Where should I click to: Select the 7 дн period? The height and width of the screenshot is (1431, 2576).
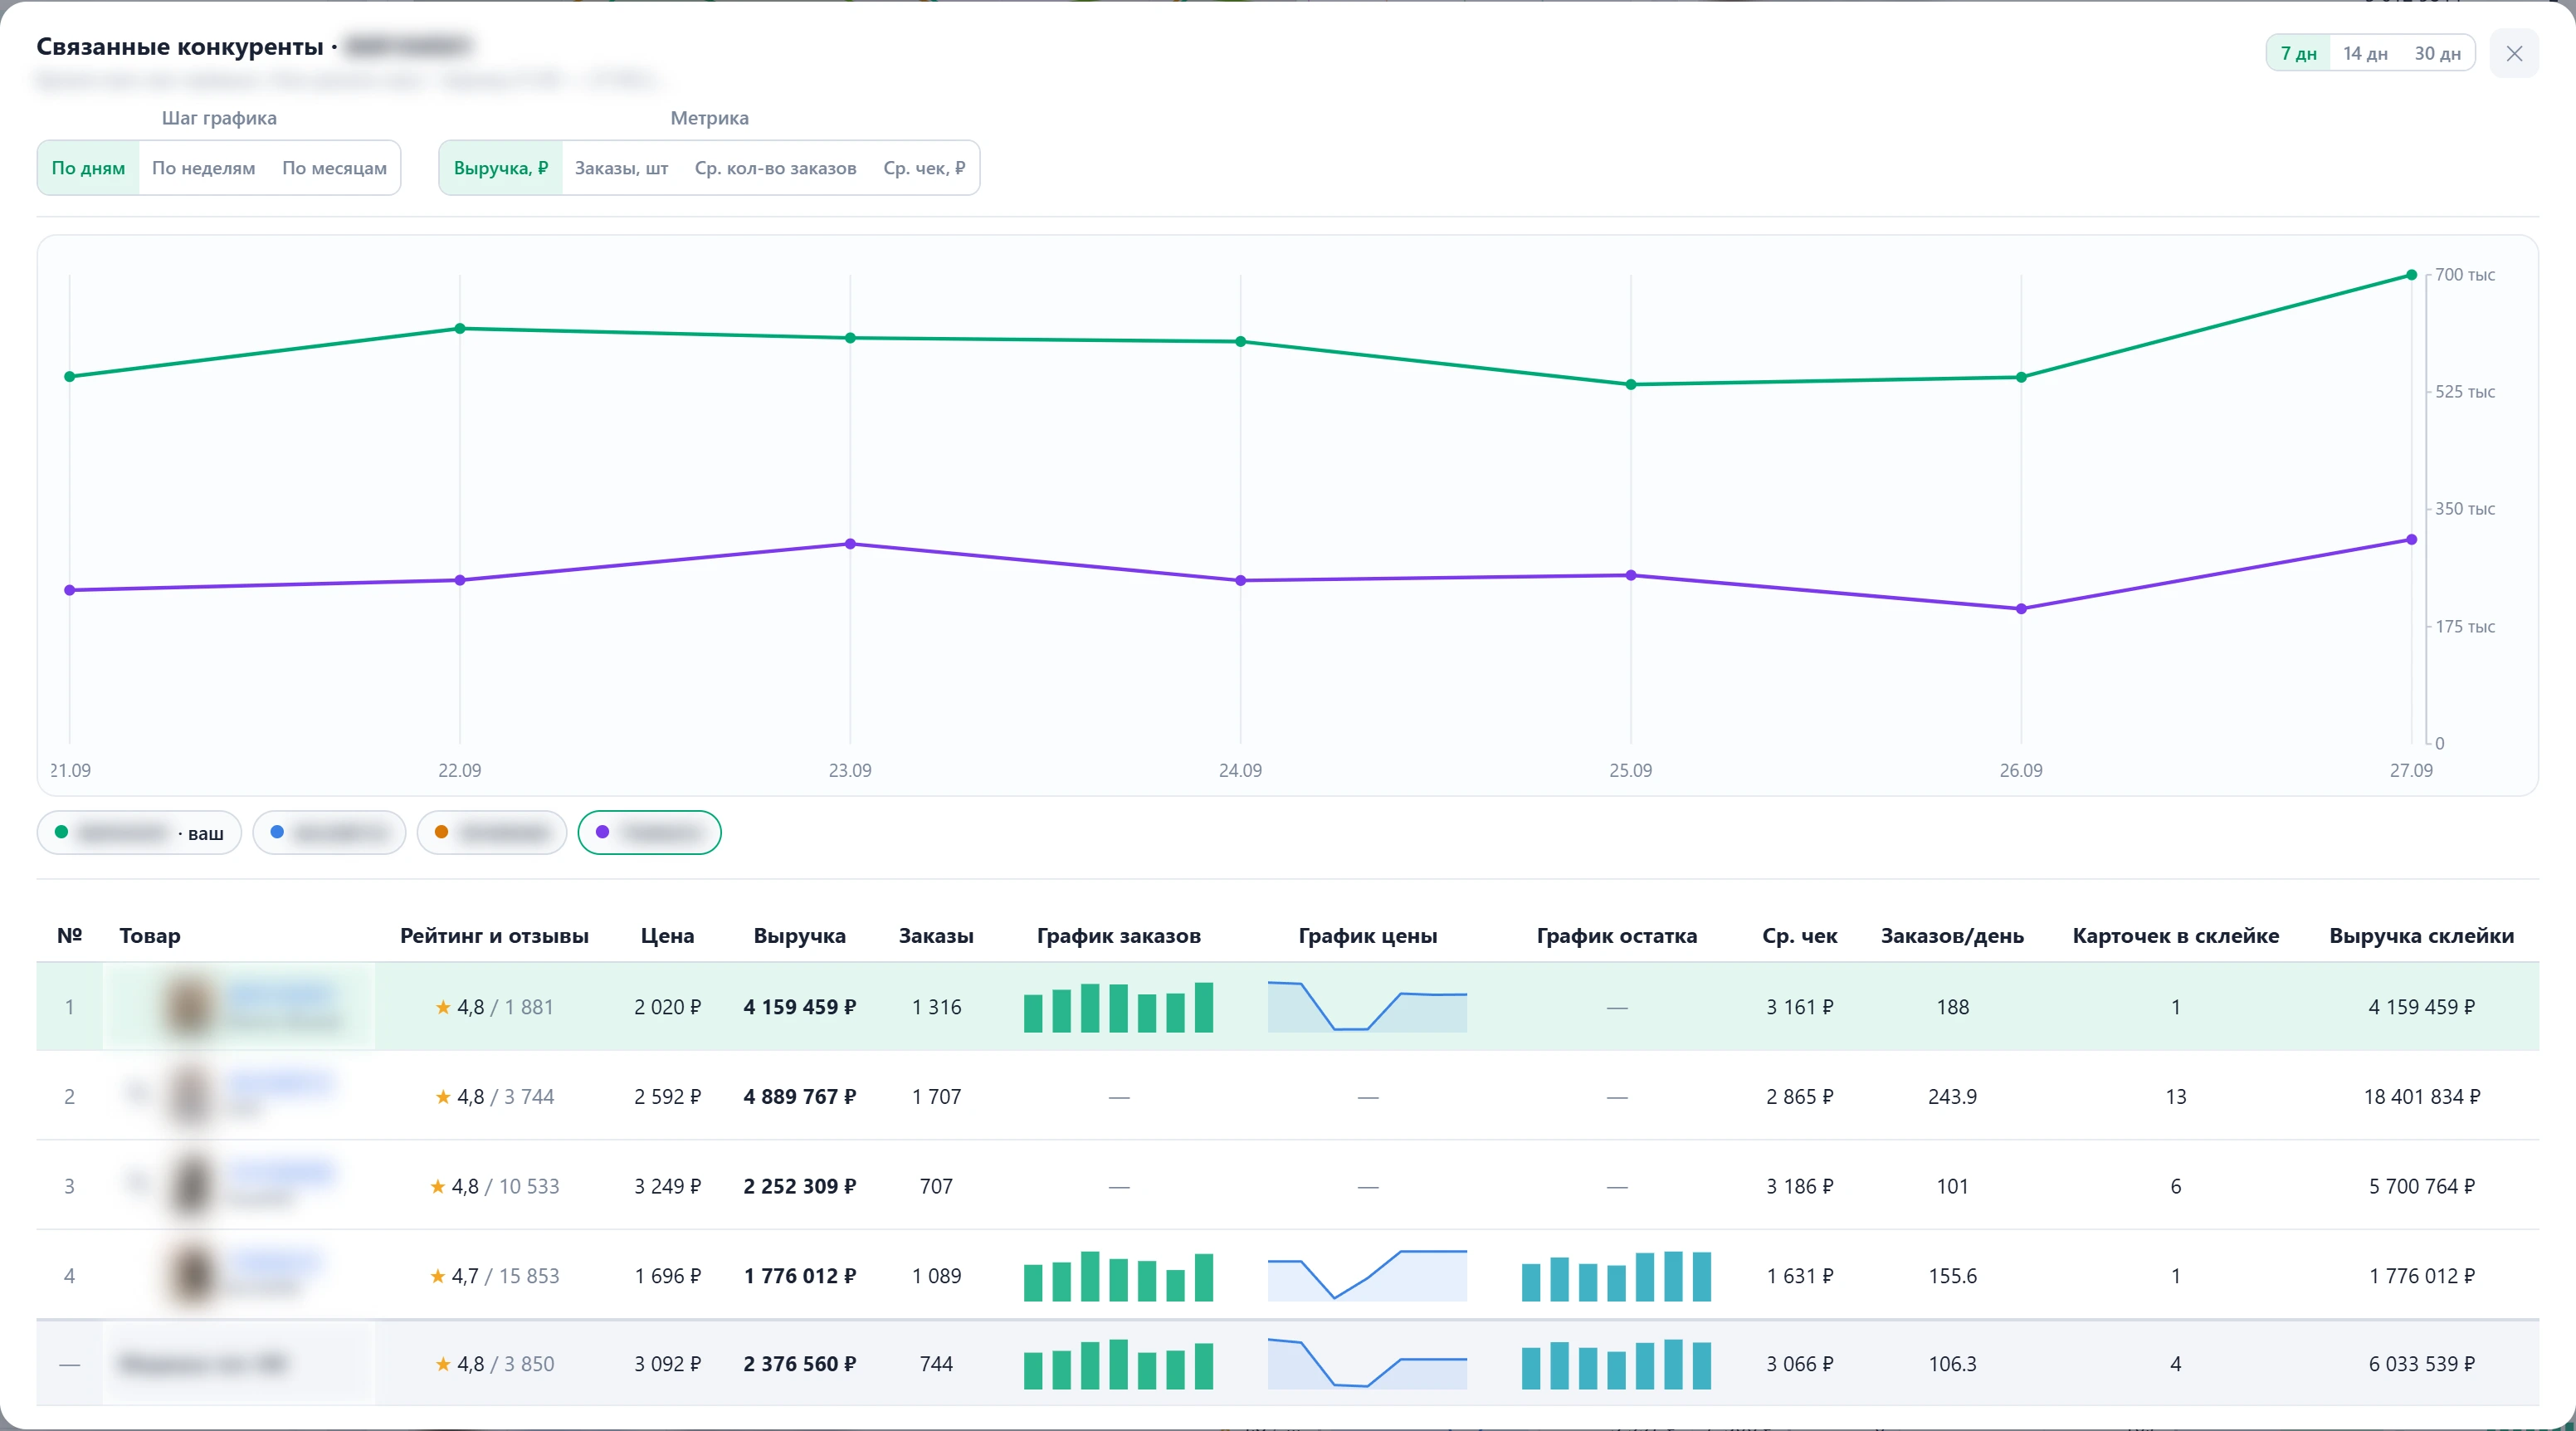2298,54
